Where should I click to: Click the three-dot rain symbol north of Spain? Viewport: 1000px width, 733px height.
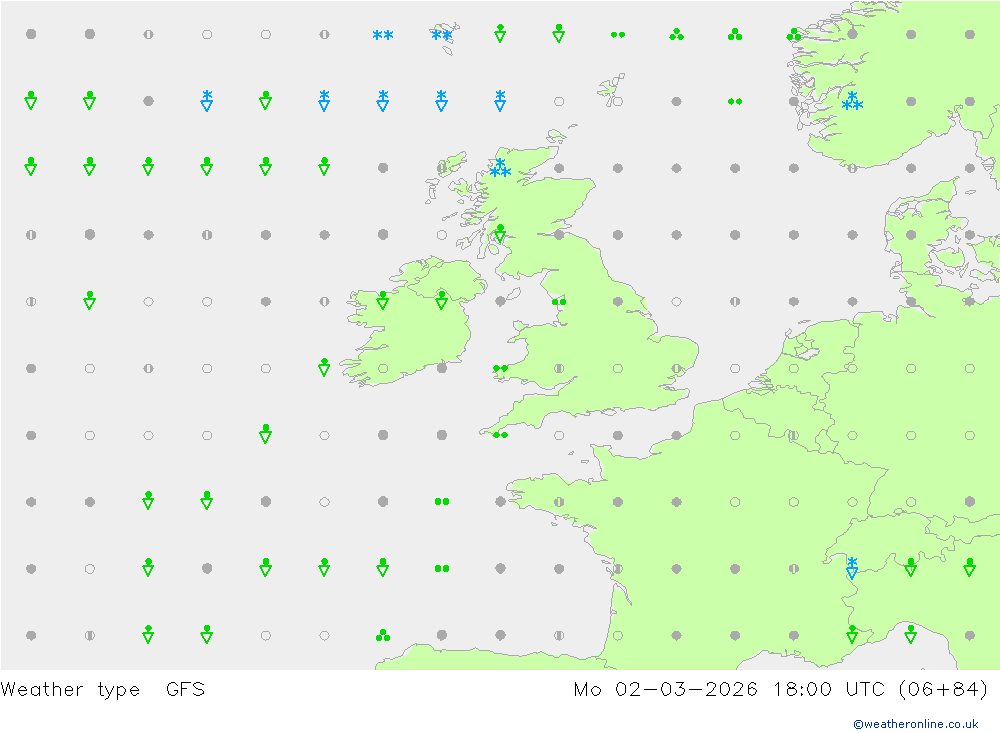382,635
